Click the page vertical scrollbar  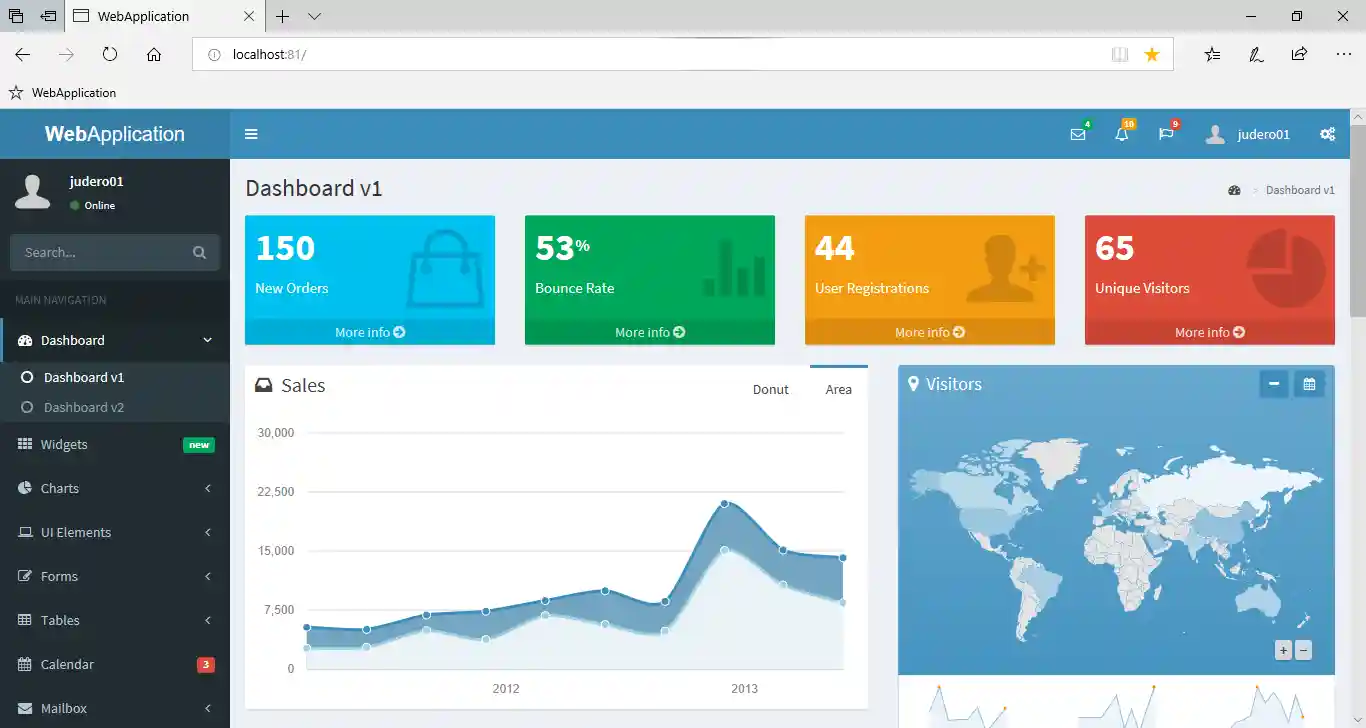coord(1358,220)
